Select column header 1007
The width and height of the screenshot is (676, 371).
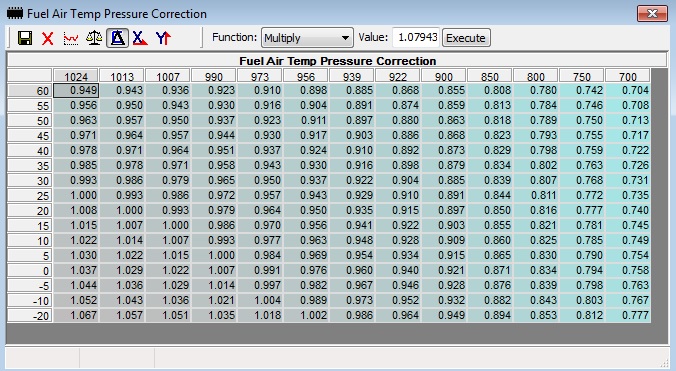168,76
